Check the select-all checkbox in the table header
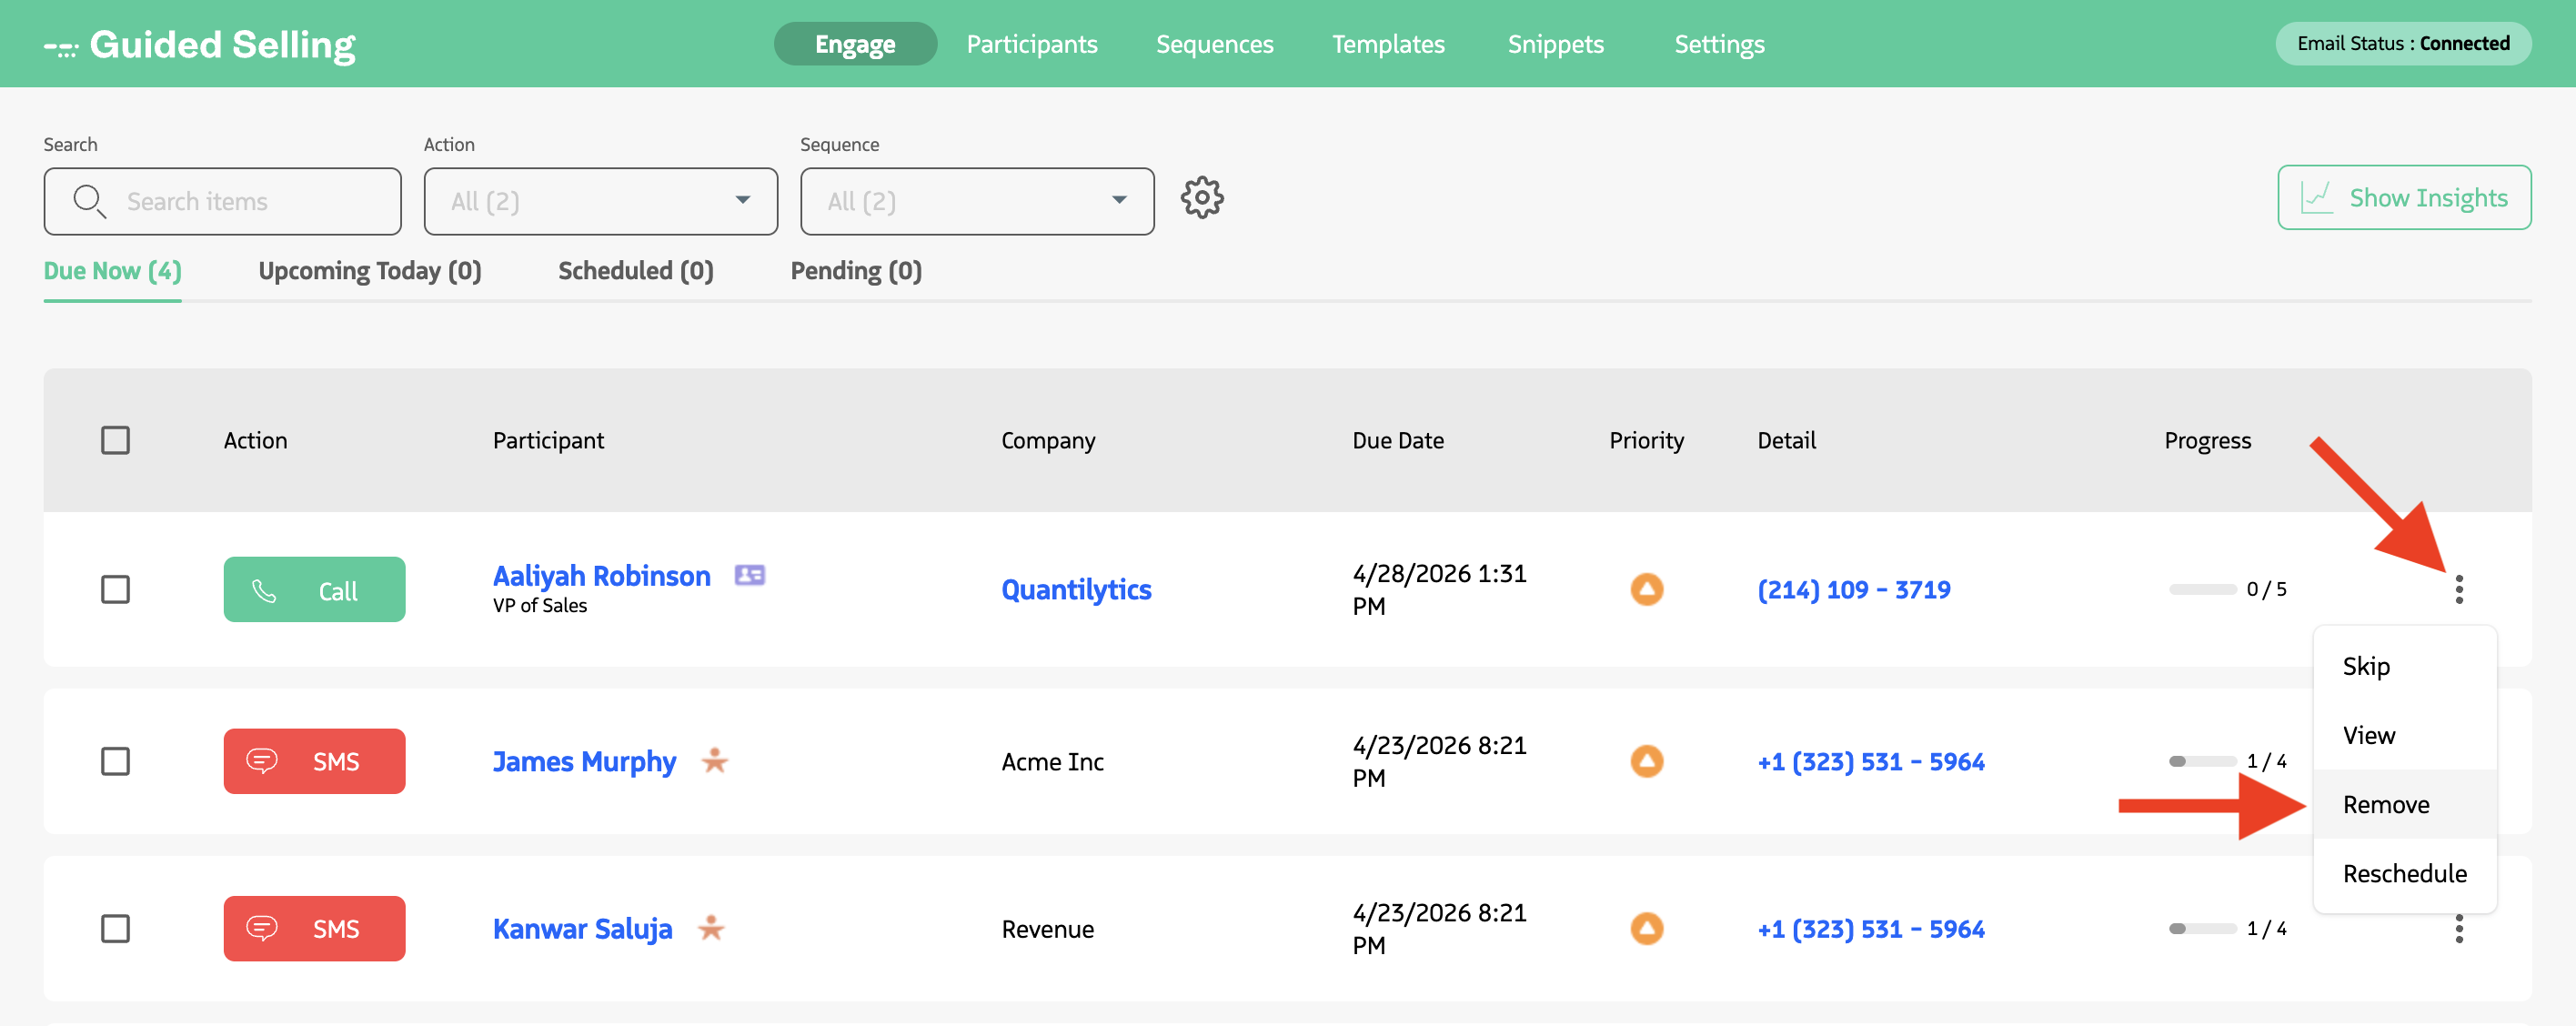 point(116,439)
